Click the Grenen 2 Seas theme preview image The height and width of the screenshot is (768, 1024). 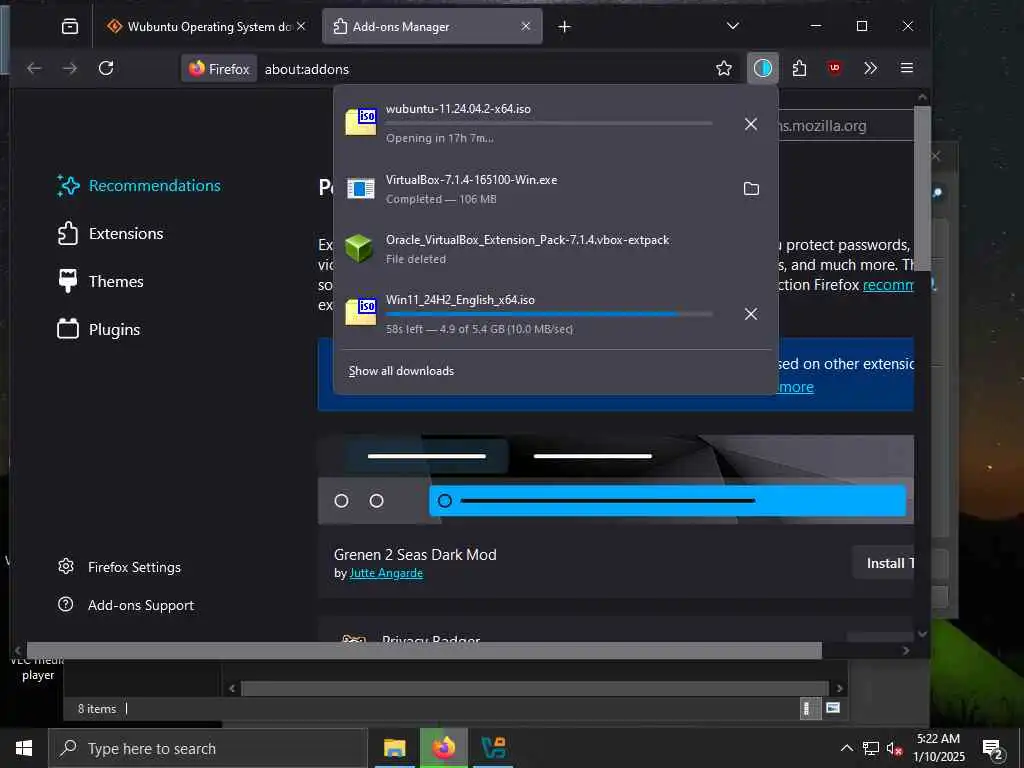(615, 479)
